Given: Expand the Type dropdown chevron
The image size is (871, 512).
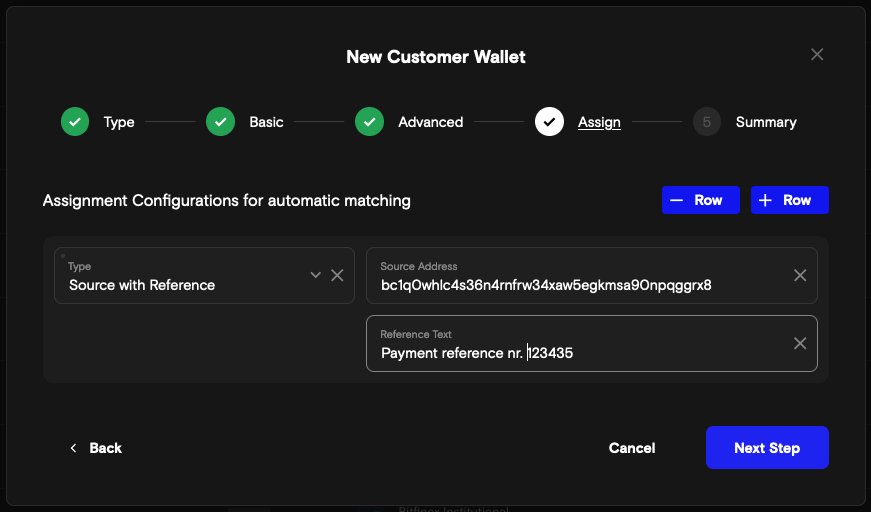Looking at the screenshot, I should pyautogui.click(x=316, y=275).
